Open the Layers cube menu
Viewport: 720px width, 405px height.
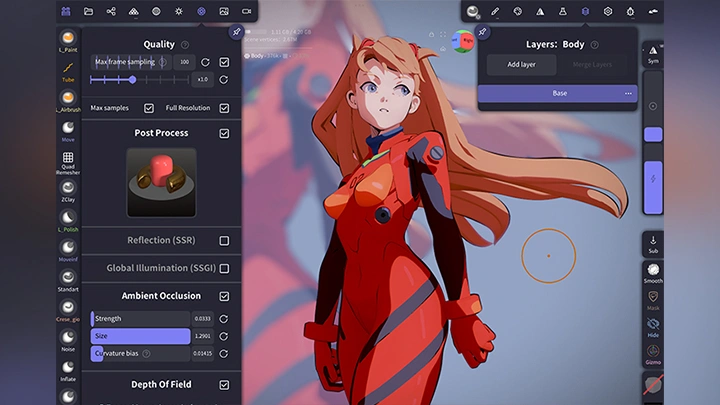[x=585, y=11]
